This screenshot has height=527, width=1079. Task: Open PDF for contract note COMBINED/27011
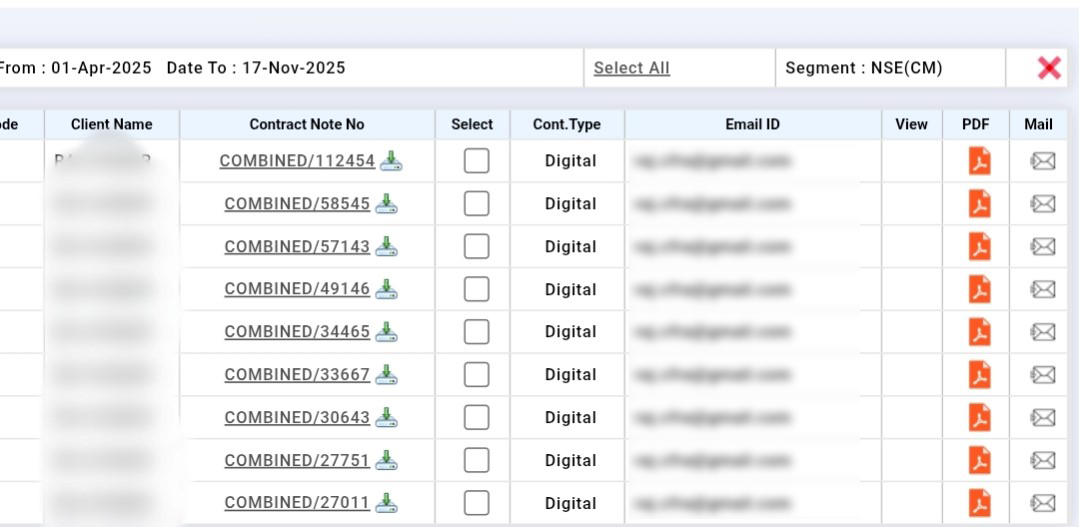pyautogui.click(x=980, y=503)
